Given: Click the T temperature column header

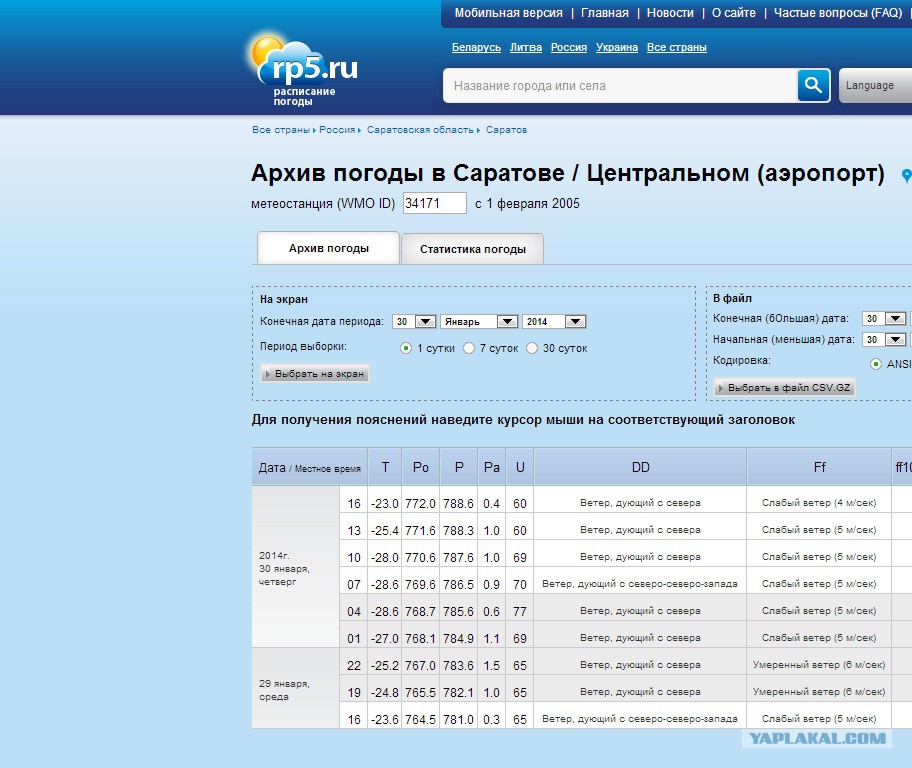Looking at the screenshot, I should [x=385, y=467].
